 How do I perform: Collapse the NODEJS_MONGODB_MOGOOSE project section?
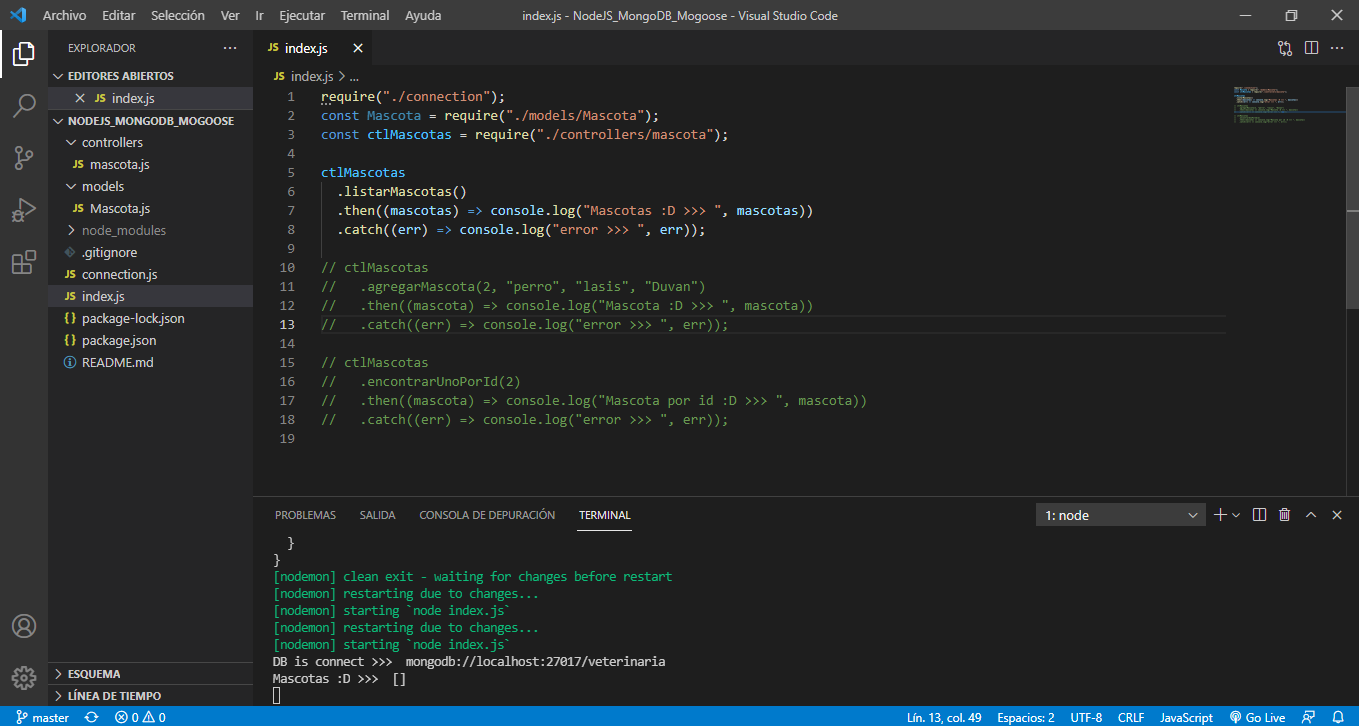click(150, 120)
